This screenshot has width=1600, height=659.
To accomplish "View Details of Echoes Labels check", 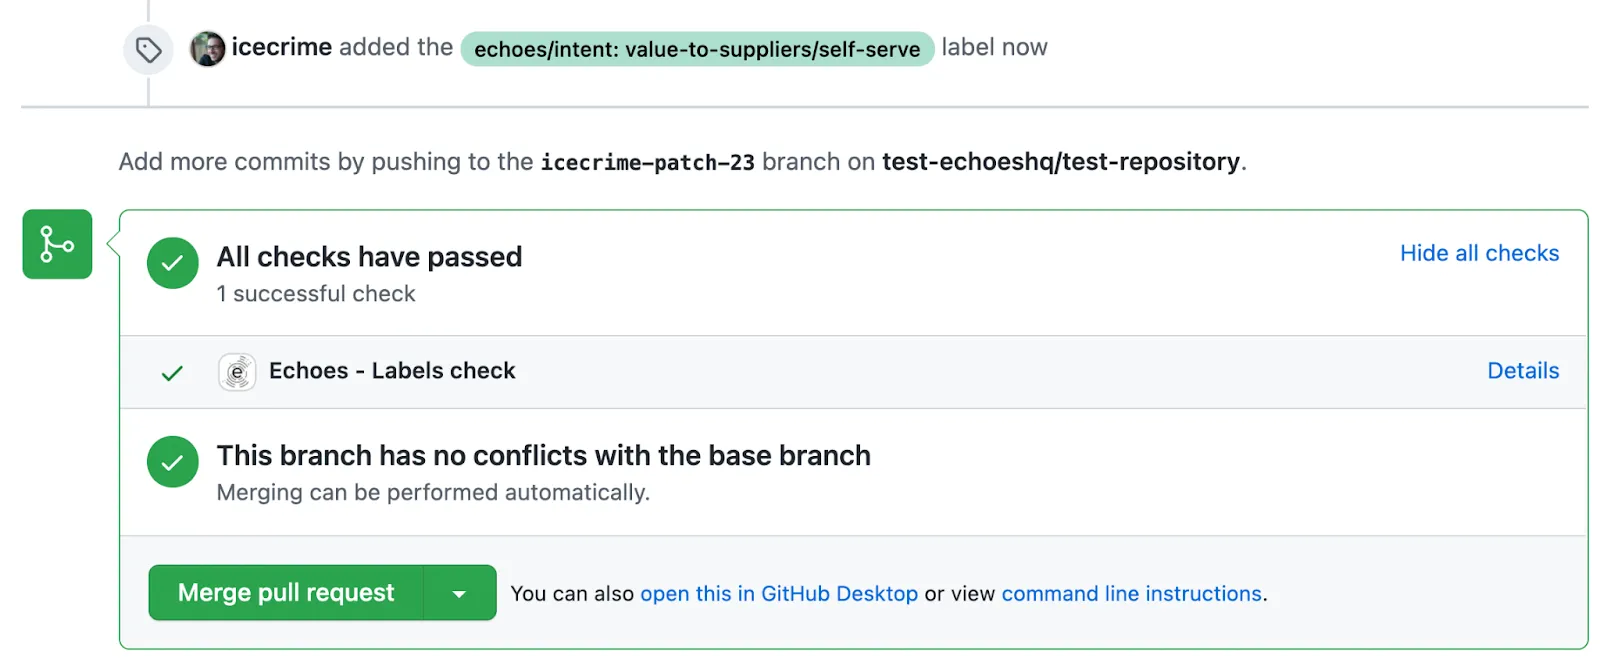I will tap(1522, 371).
